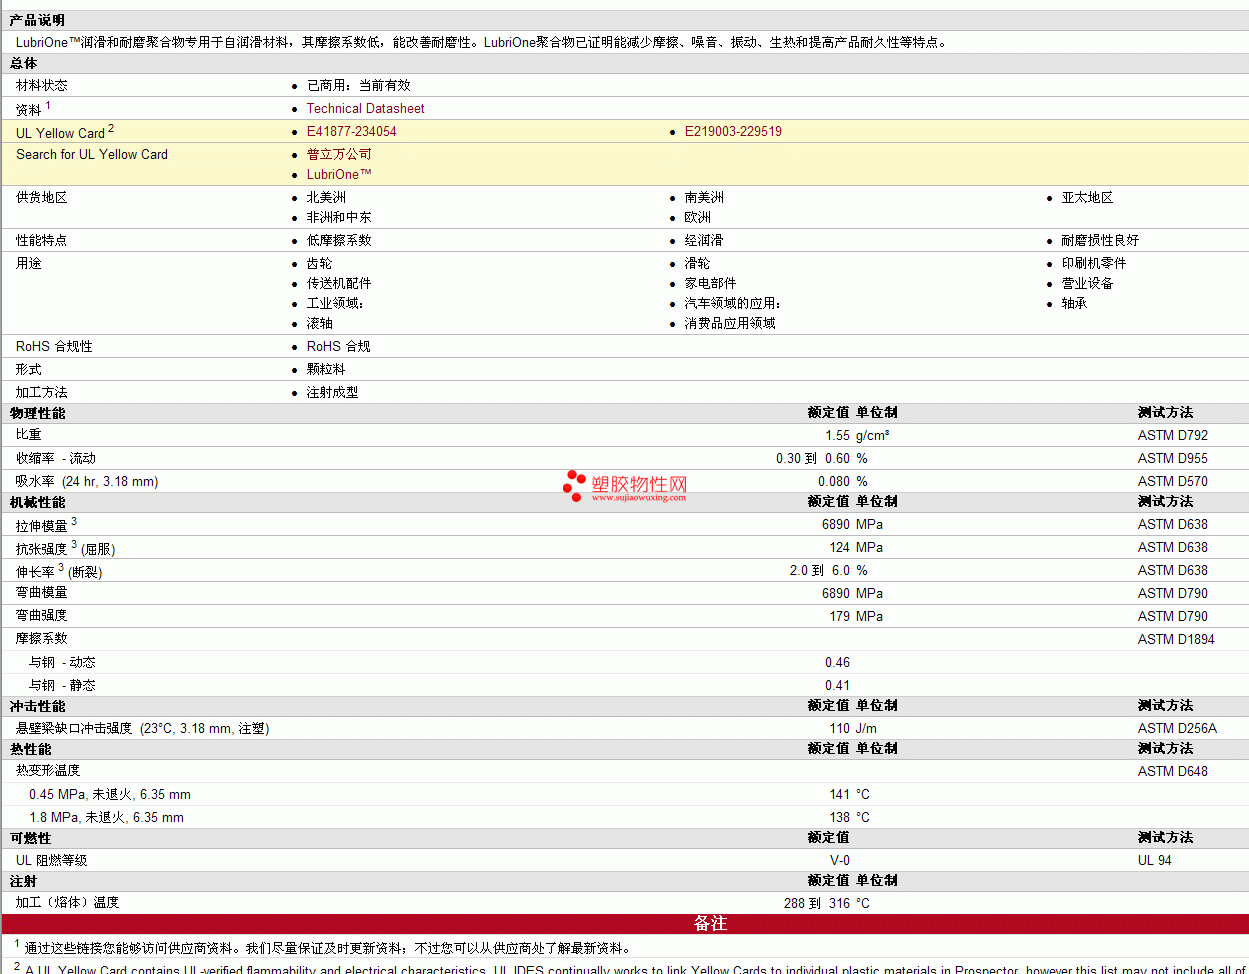Click the water absorption value 0.080

coord(833,481)
